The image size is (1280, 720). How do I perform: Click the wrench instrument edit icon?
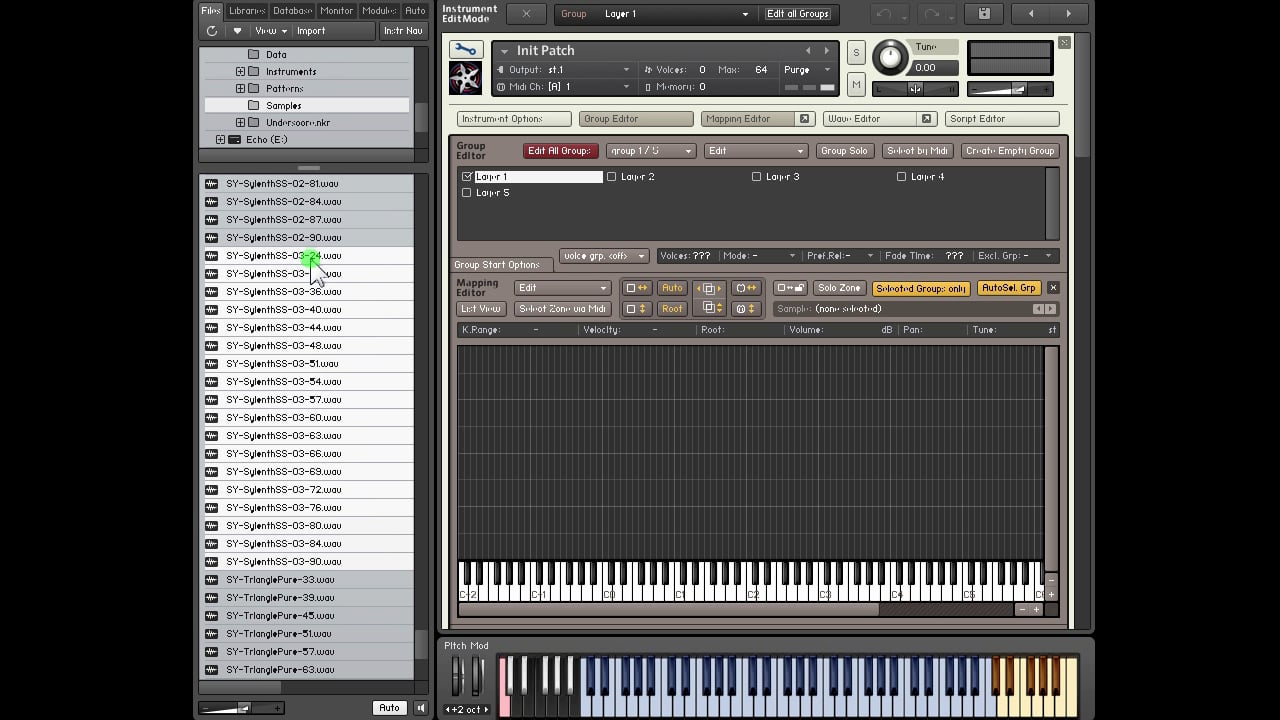tap(465, 50)
